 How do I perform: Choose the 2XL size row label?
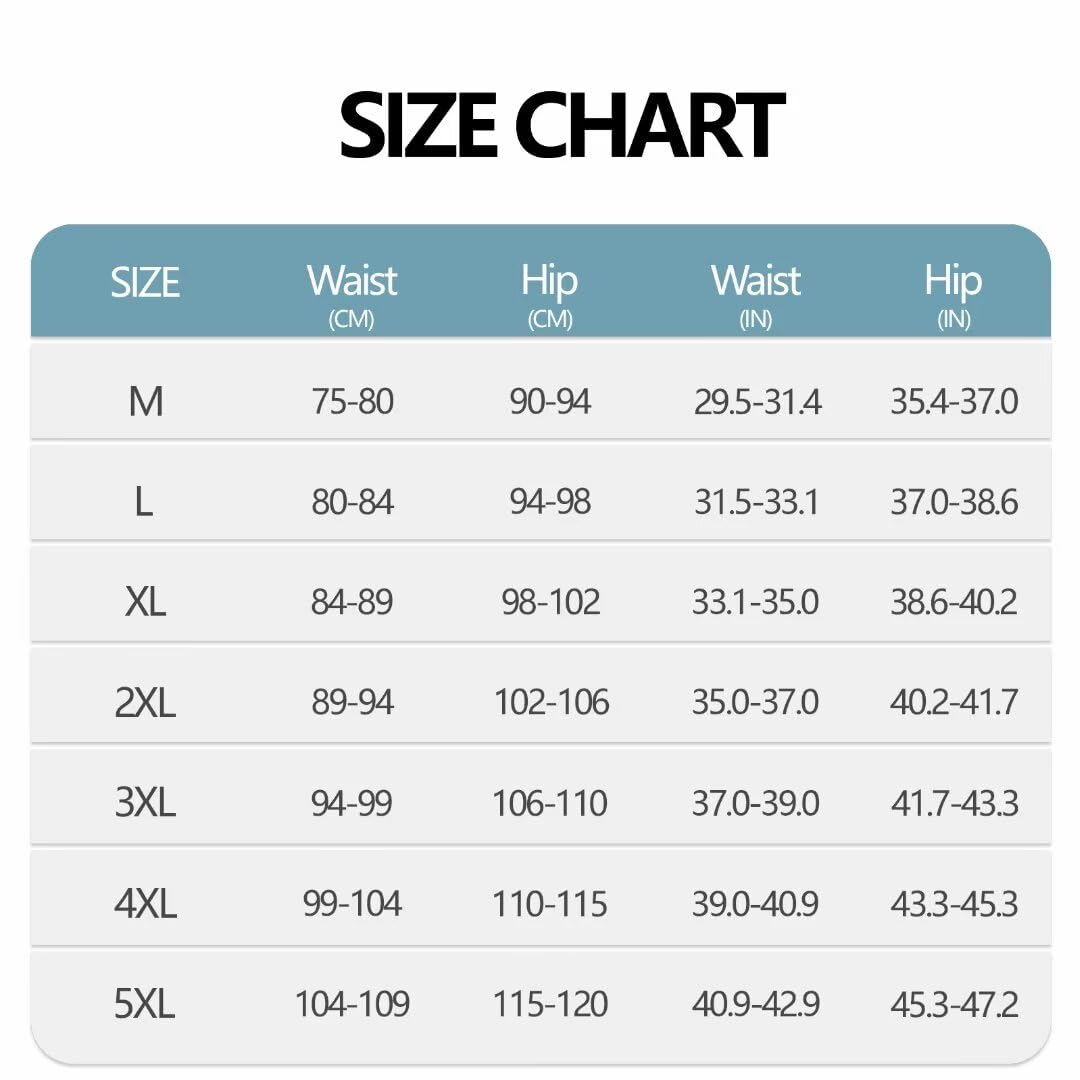[145, 702]
